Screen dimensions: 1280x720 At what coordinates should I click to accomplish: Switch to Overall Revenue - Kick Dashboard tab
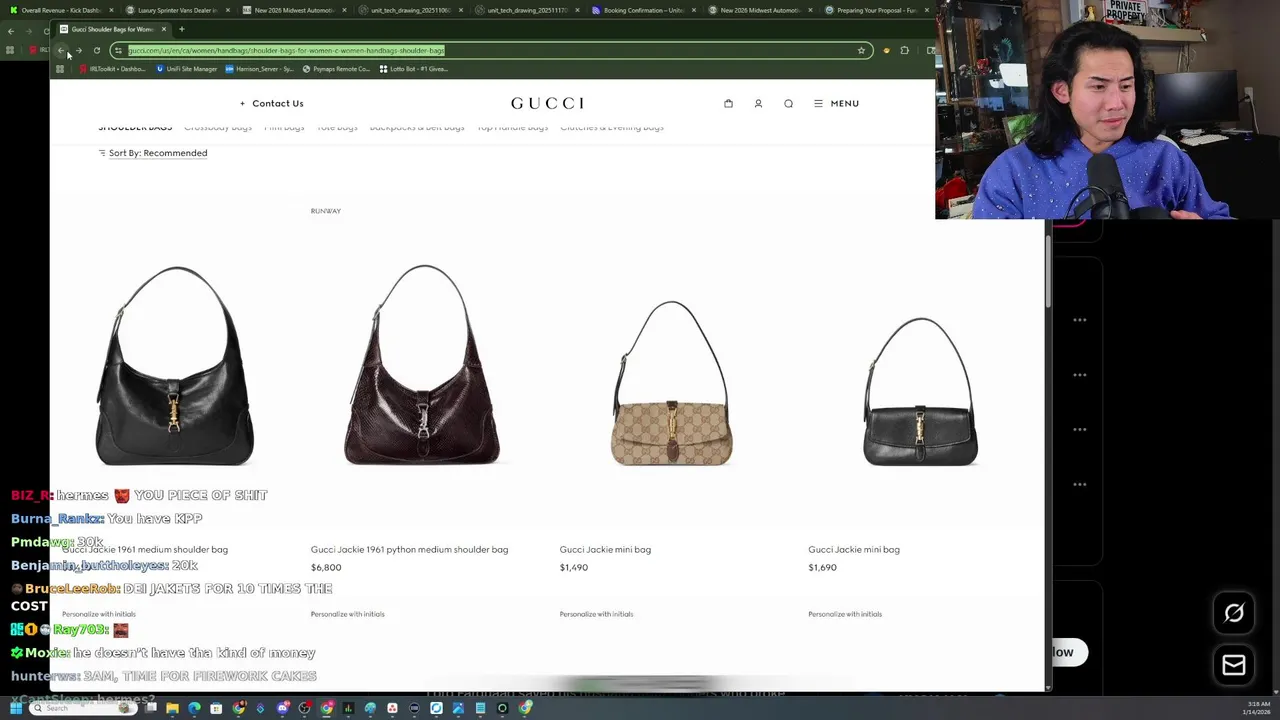[60, 10]
